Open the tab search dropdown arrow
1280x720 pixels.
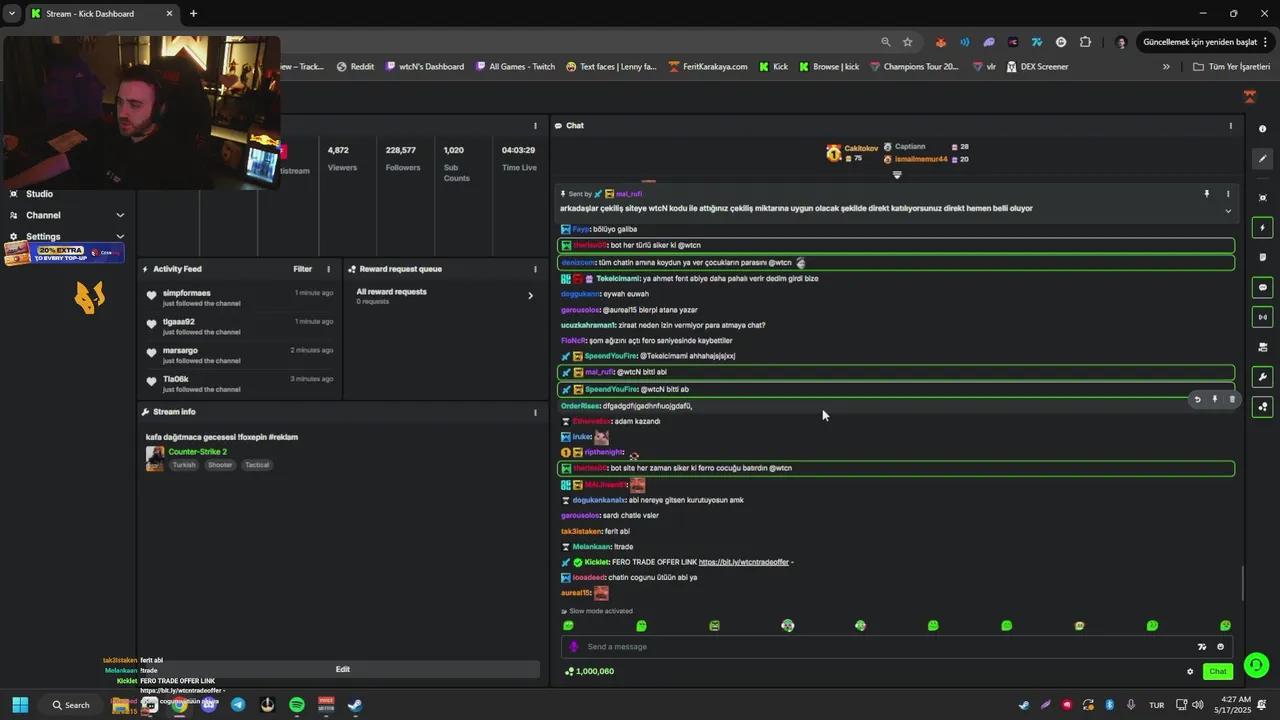pos(12,14)
